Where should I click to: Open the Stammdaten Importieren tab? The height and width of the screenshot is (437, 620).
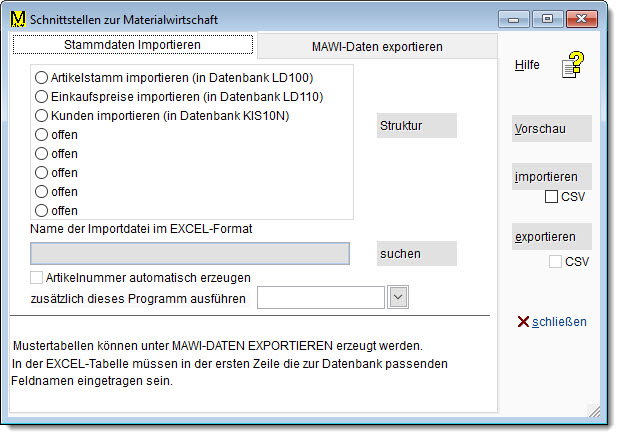tap(132, 45)
